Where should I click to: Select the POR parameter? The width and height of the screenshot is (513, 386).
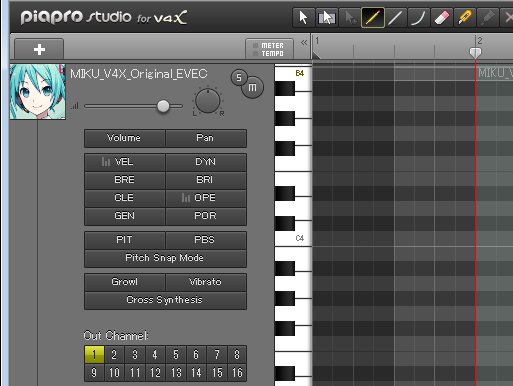[206, 216]
